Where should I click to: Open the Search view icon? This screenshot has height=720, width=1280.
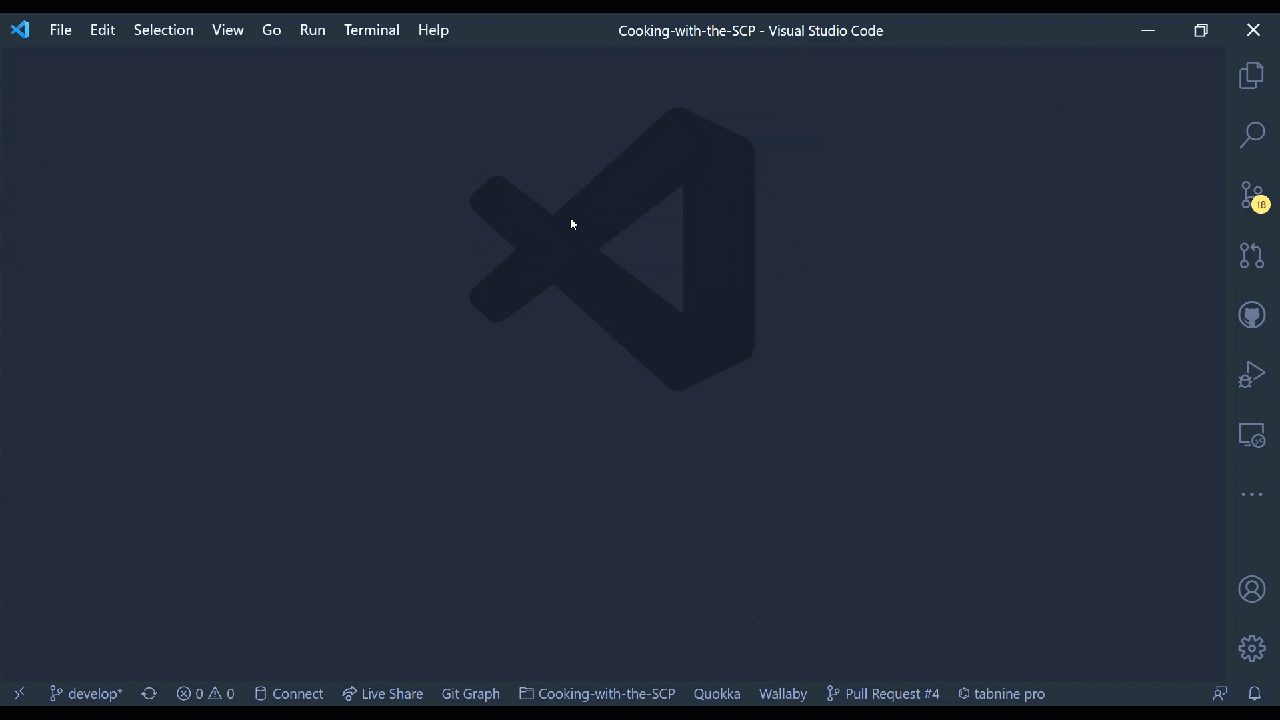[1252, 135]
